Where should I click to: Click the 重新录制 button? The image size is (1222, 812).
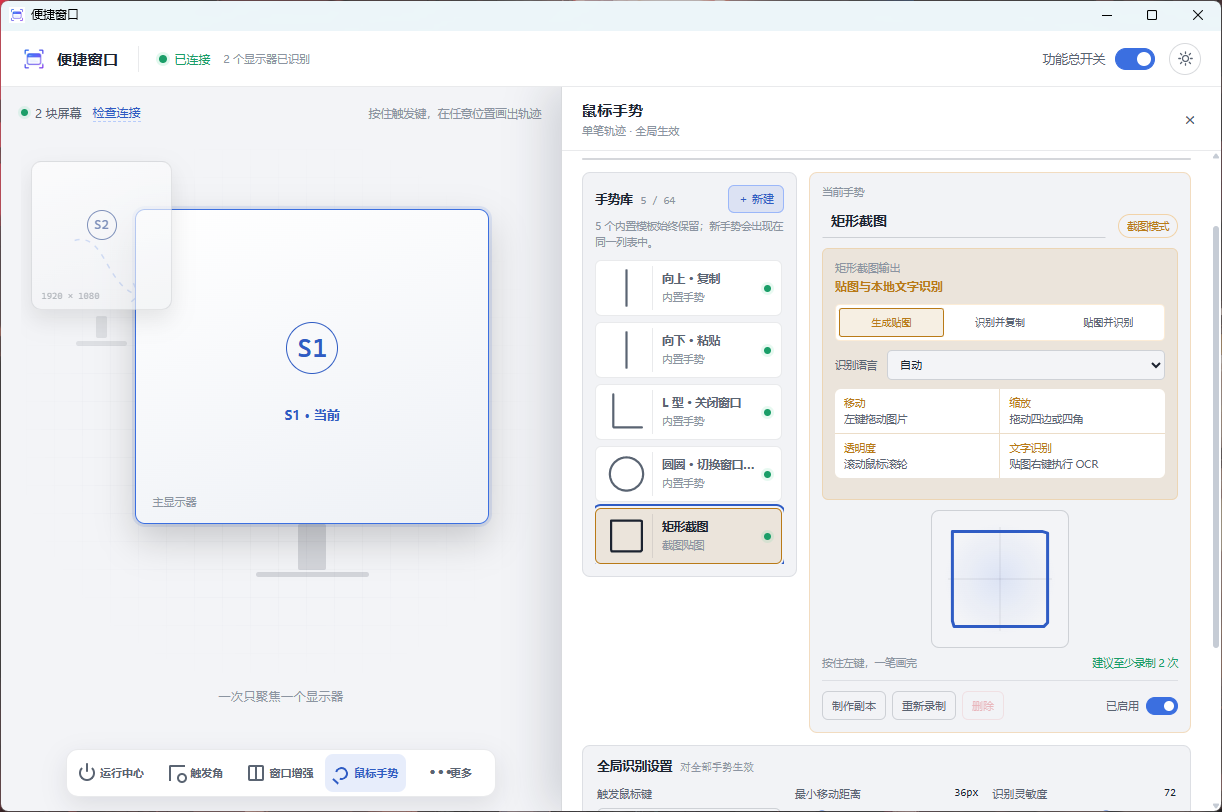pyautogui.click(x=924, y=705)
